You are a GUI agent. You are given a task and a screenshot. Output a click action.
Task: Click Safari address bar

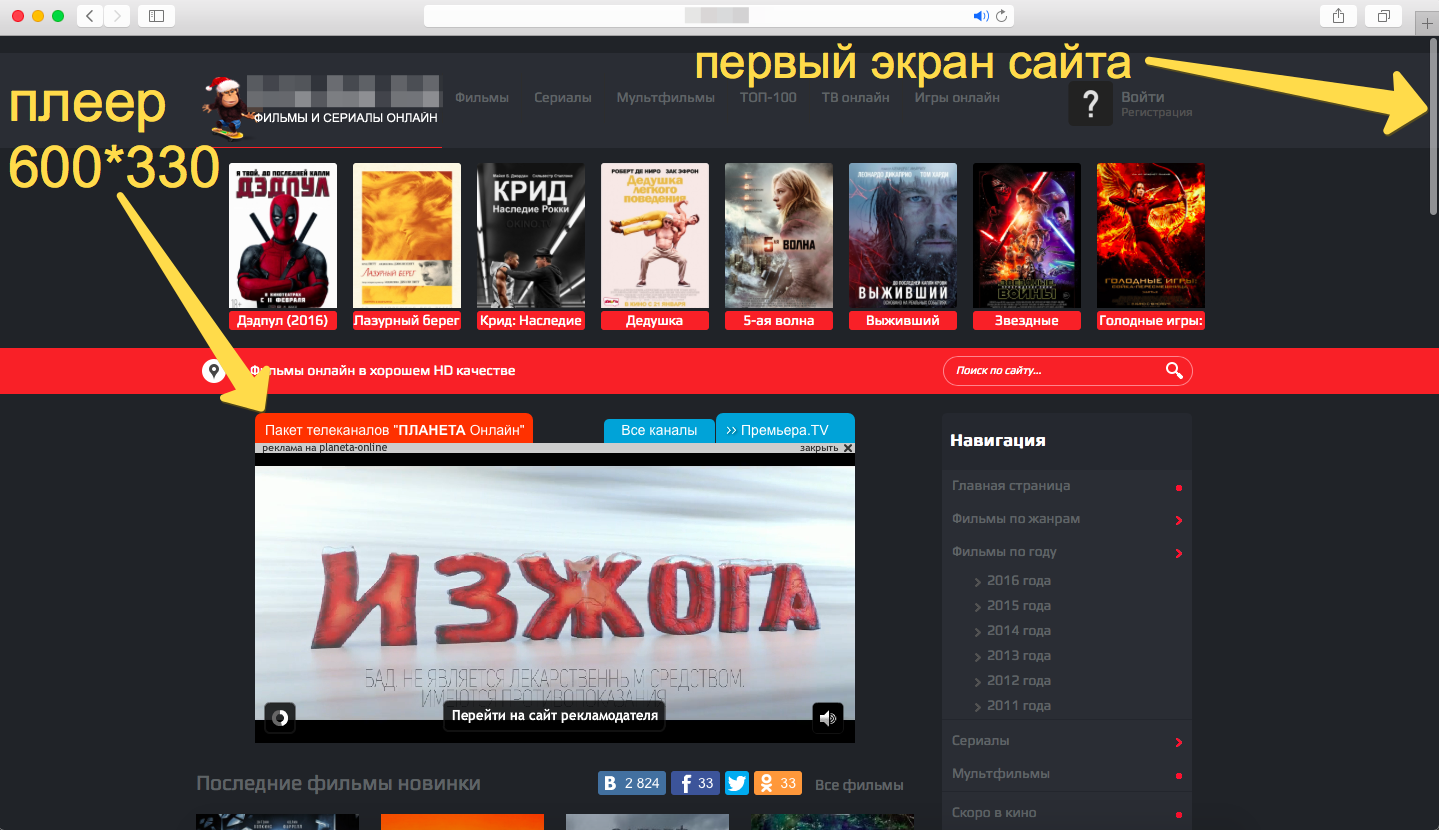tap(720, 16)
